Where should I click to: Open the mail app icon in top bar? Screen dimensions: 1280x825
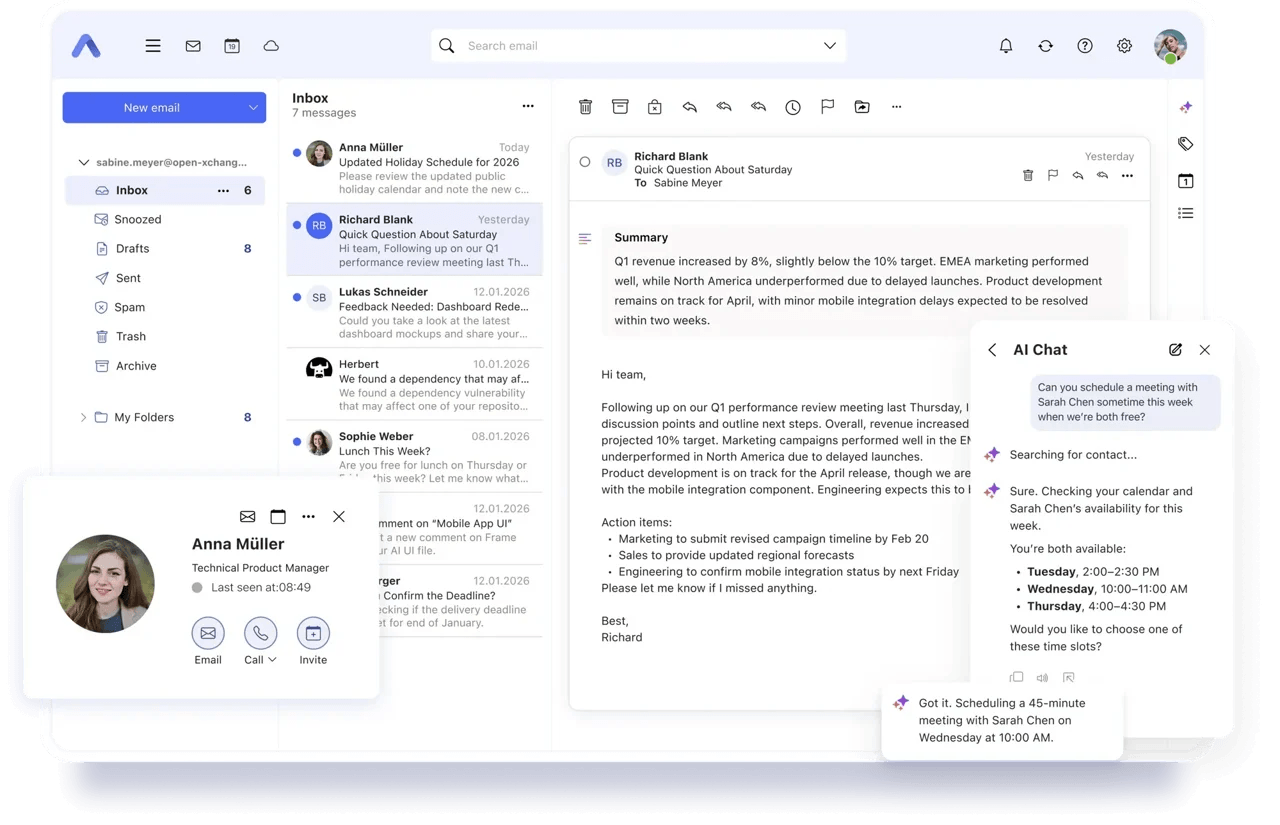click(193, 46)
